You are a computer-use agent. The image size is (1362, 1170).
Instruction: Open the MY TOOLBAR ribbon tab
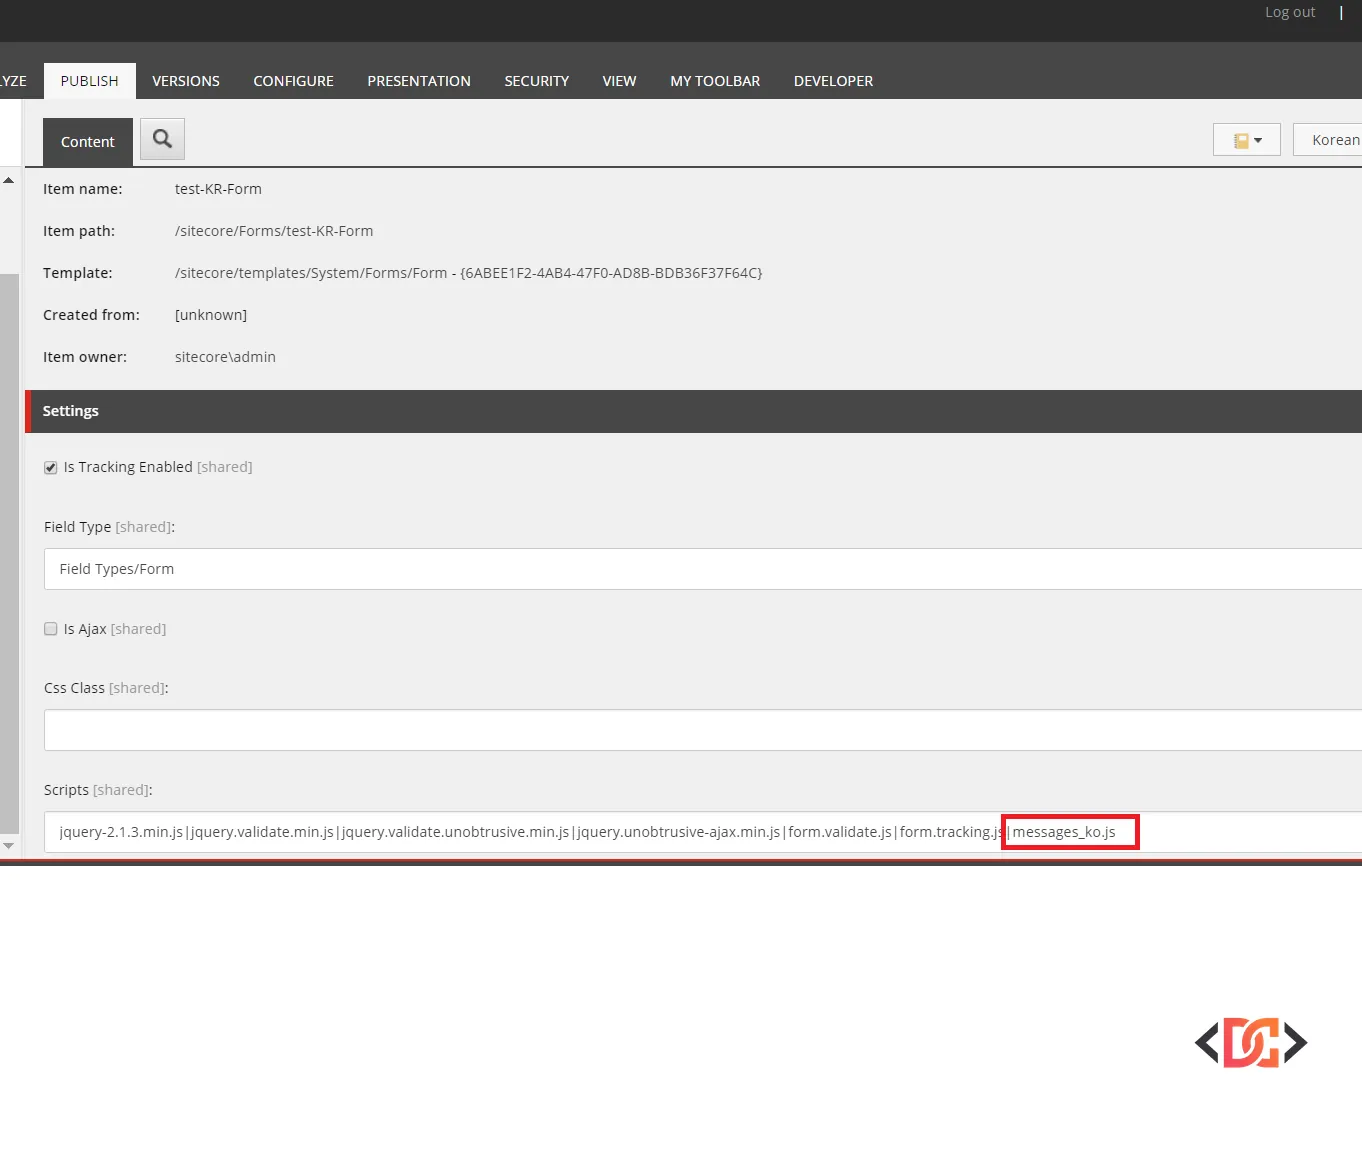[715, 80]
